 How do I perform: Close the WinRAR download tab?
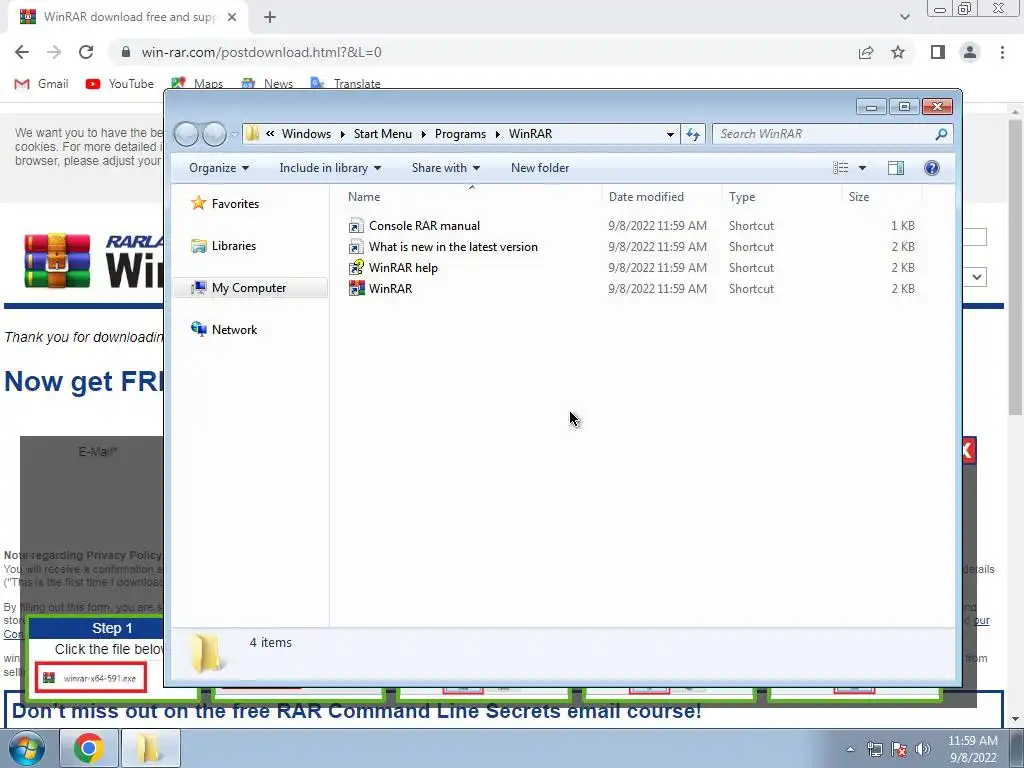click(x=232, y=17)
